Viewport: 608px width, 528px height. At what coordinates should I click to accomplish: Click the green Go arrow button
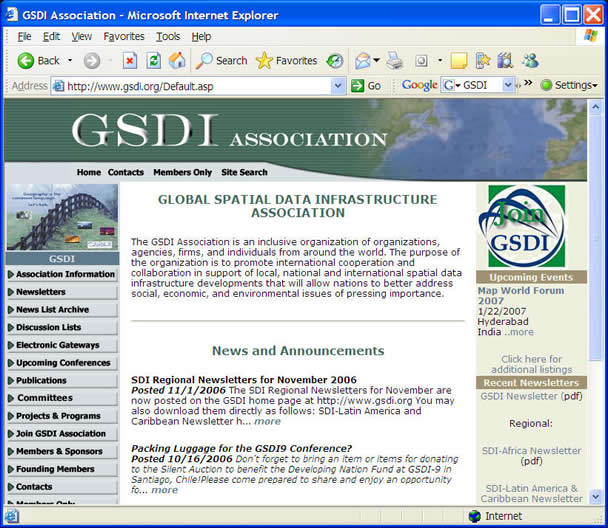point(357,86)
